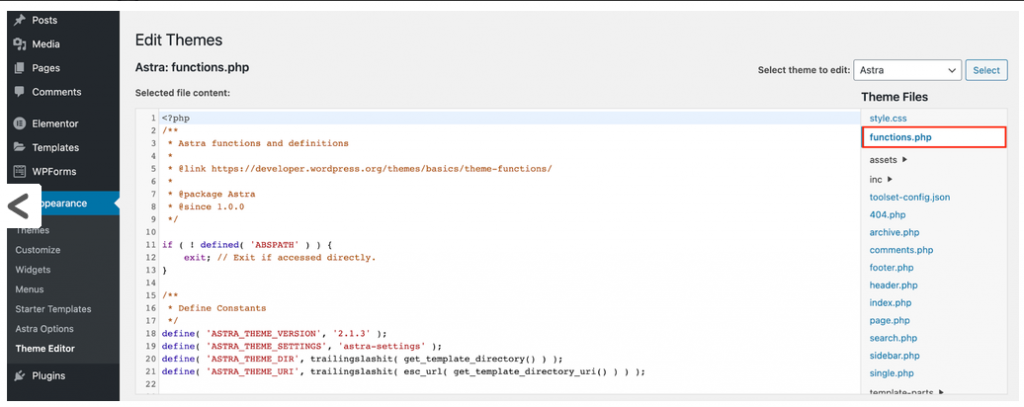Click the ASTRA_THEME_SETTINGS define line
Image resolution: width=1024 pixels, height=407 pixels.
tap(302, 346)
